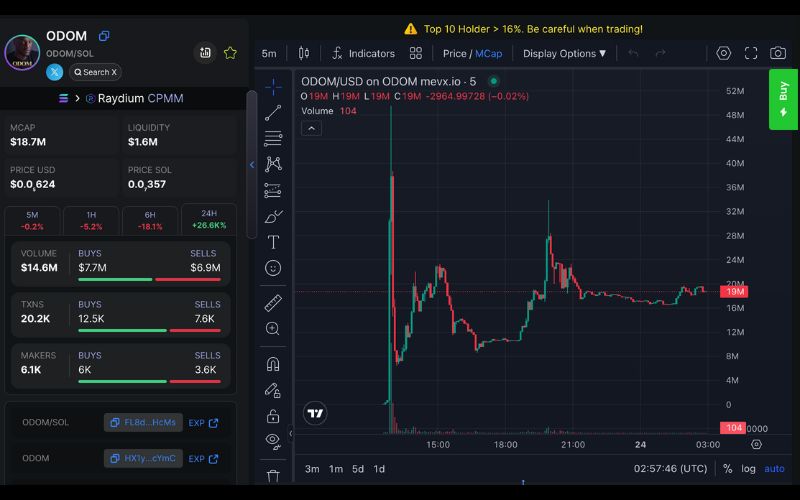
Task: Click the left panel scrollbar
Action: coord(252,164)
